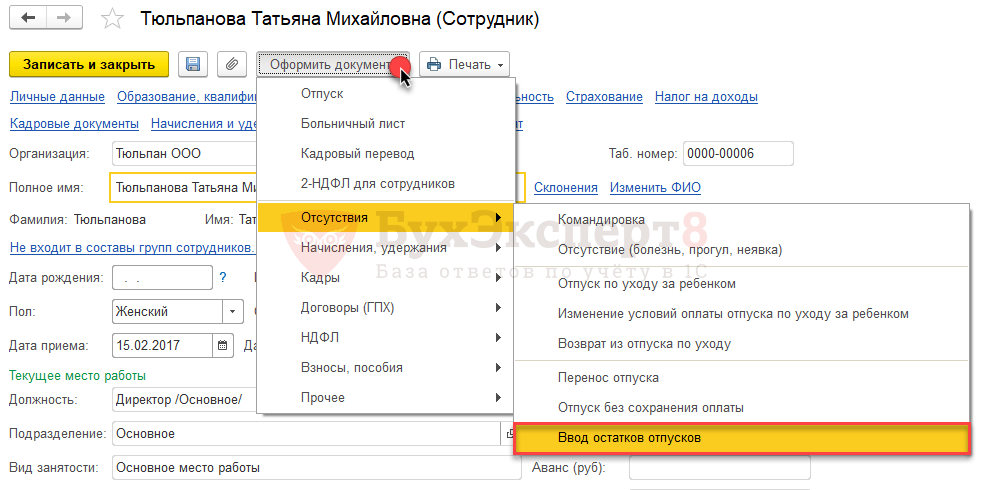Select Ввод остатков отпусков menu item

(x=741, y=438)
